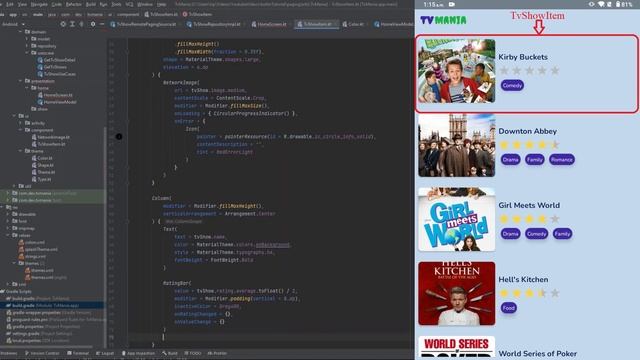Open settings.gradle file
Image resolution: width=640 pixels, height=360 pixels.
[x=38, y=333]
